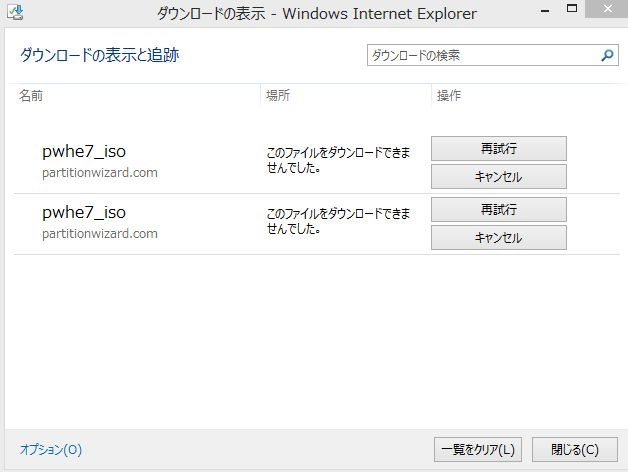Minimize the download window
The image size is (628, 472).
[545, 11]
